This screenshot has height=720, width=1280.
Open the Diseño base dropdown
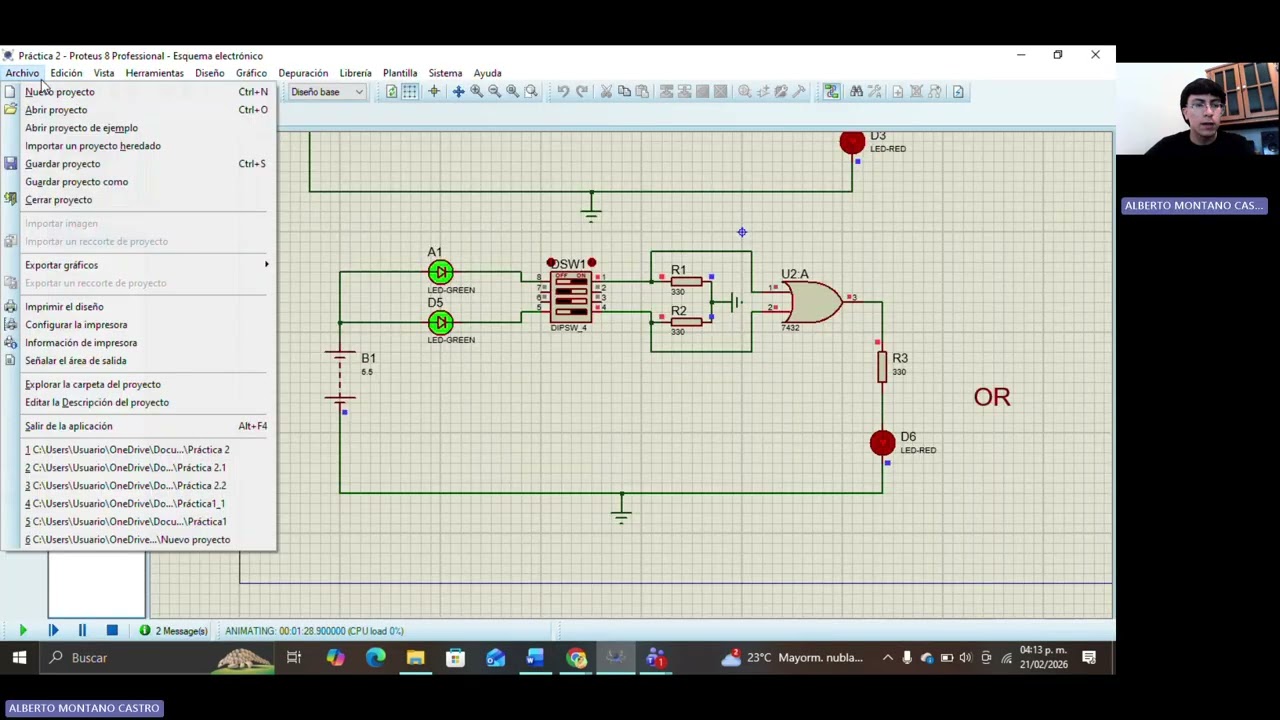(x=327, y=92)
